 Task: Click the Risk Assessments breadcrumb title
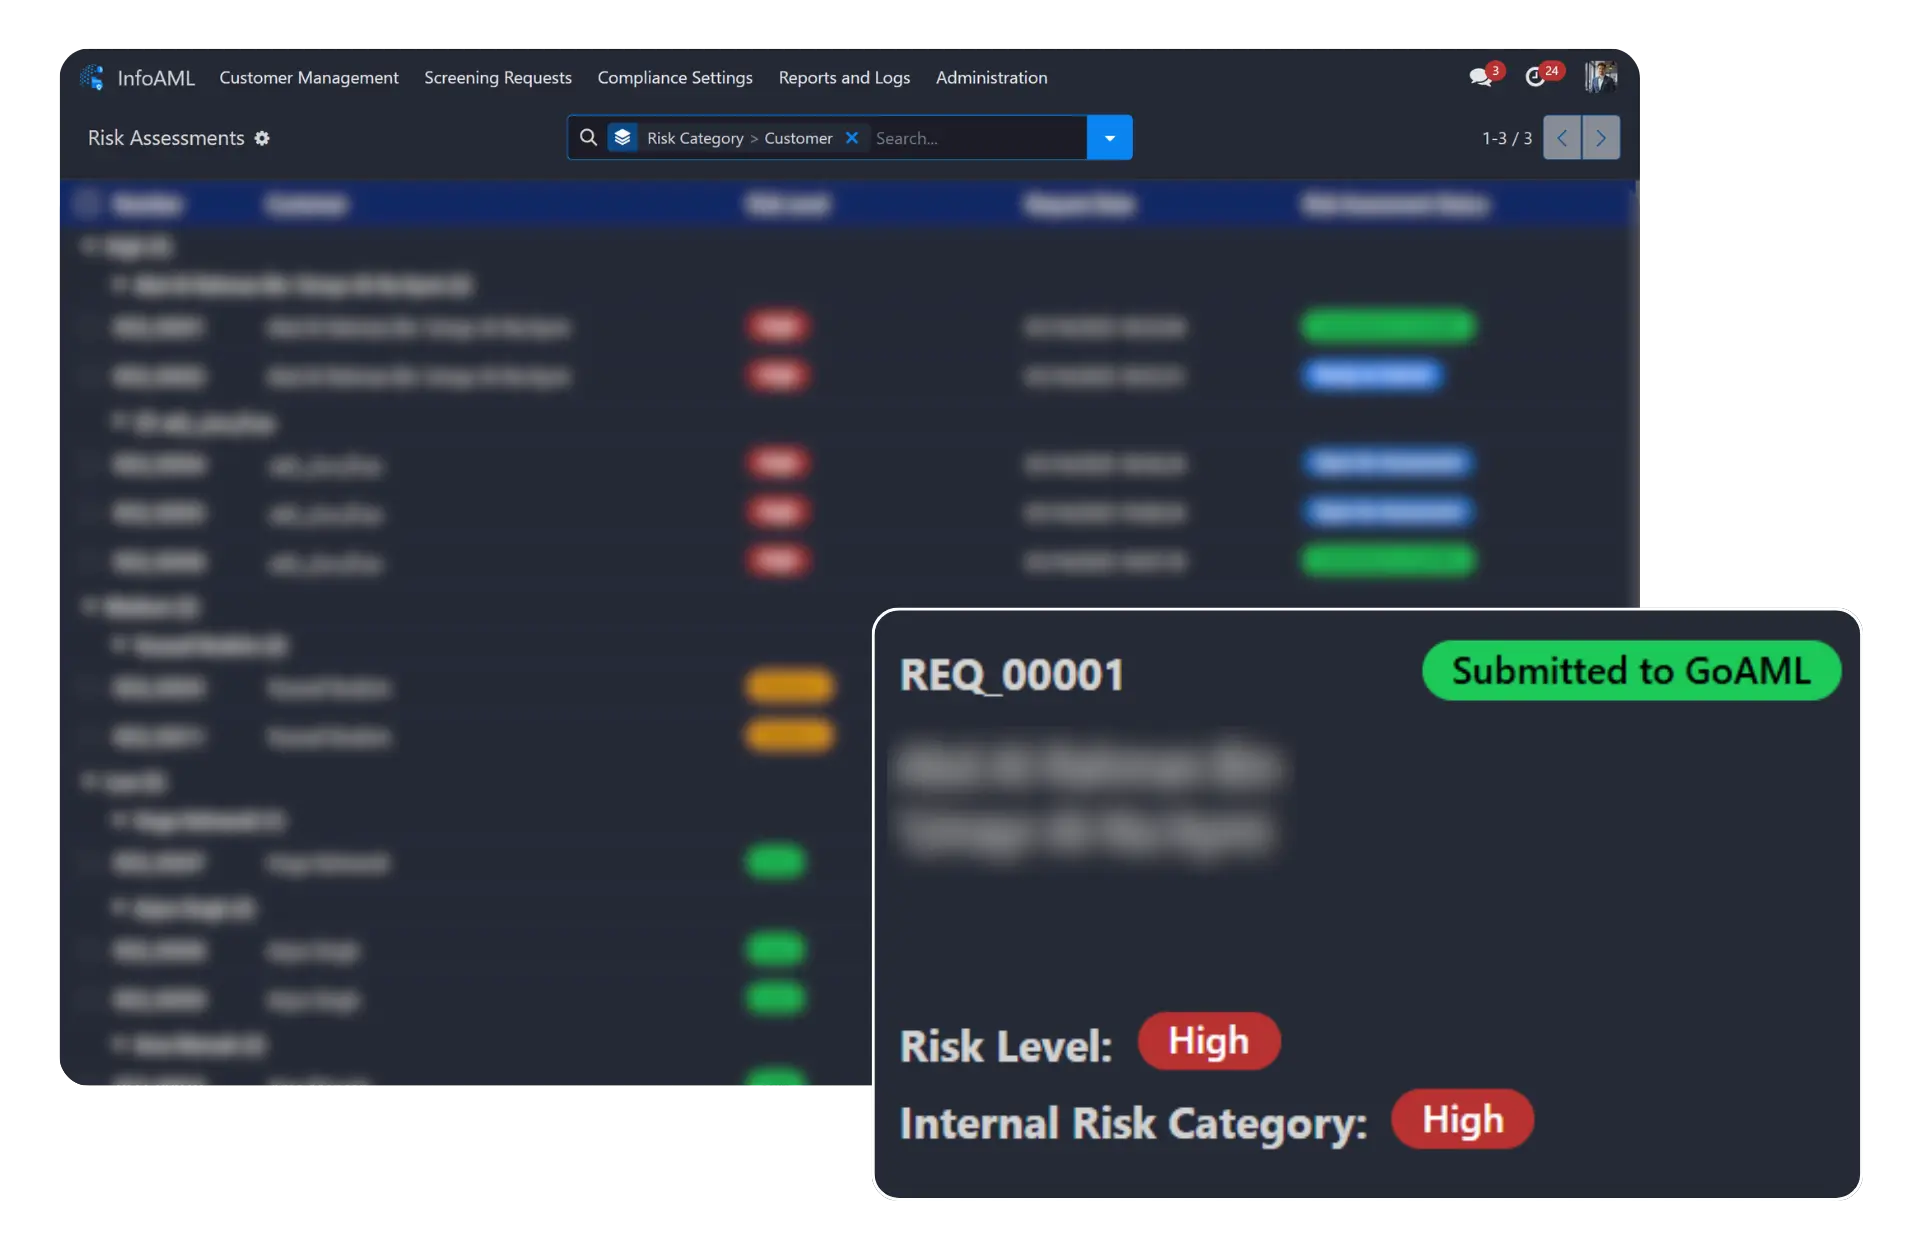[166, 138]
